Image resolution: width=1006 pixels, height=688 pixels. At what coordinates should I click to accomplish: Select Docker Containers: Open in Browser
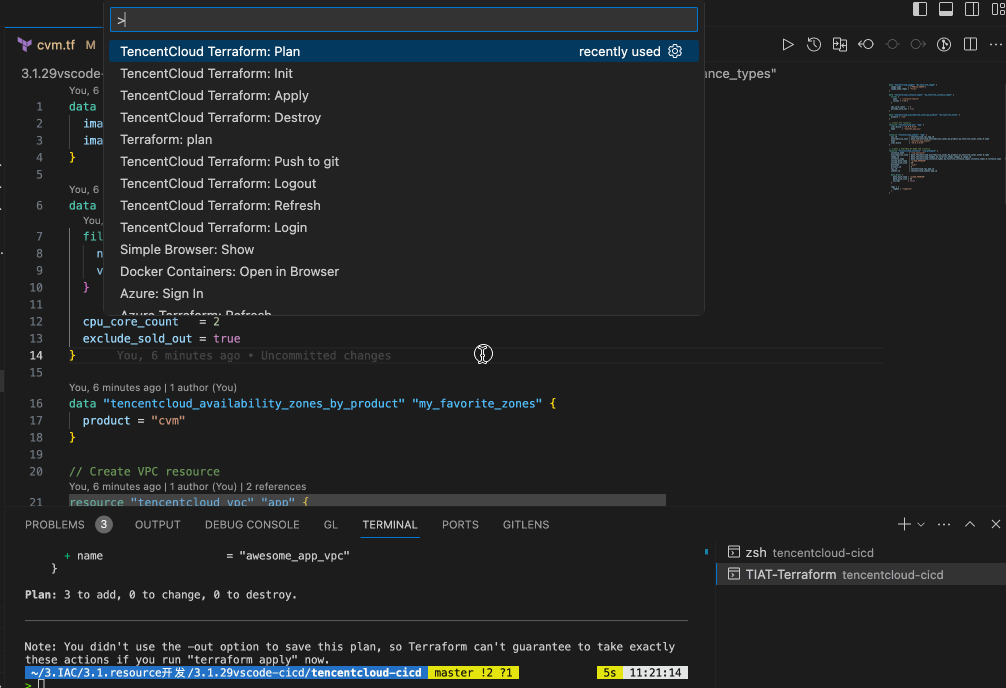point(404,271)
